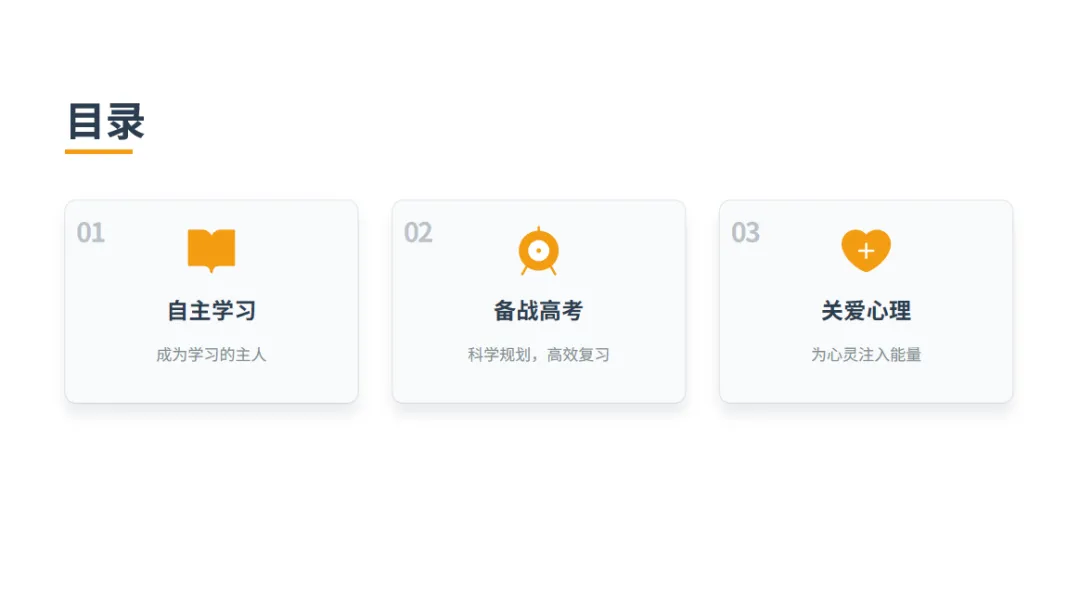Image resolution: width=1080 pixels, height=595 pixels.
Task: Click the 目录 heading
Action: [x=105, y=121]
